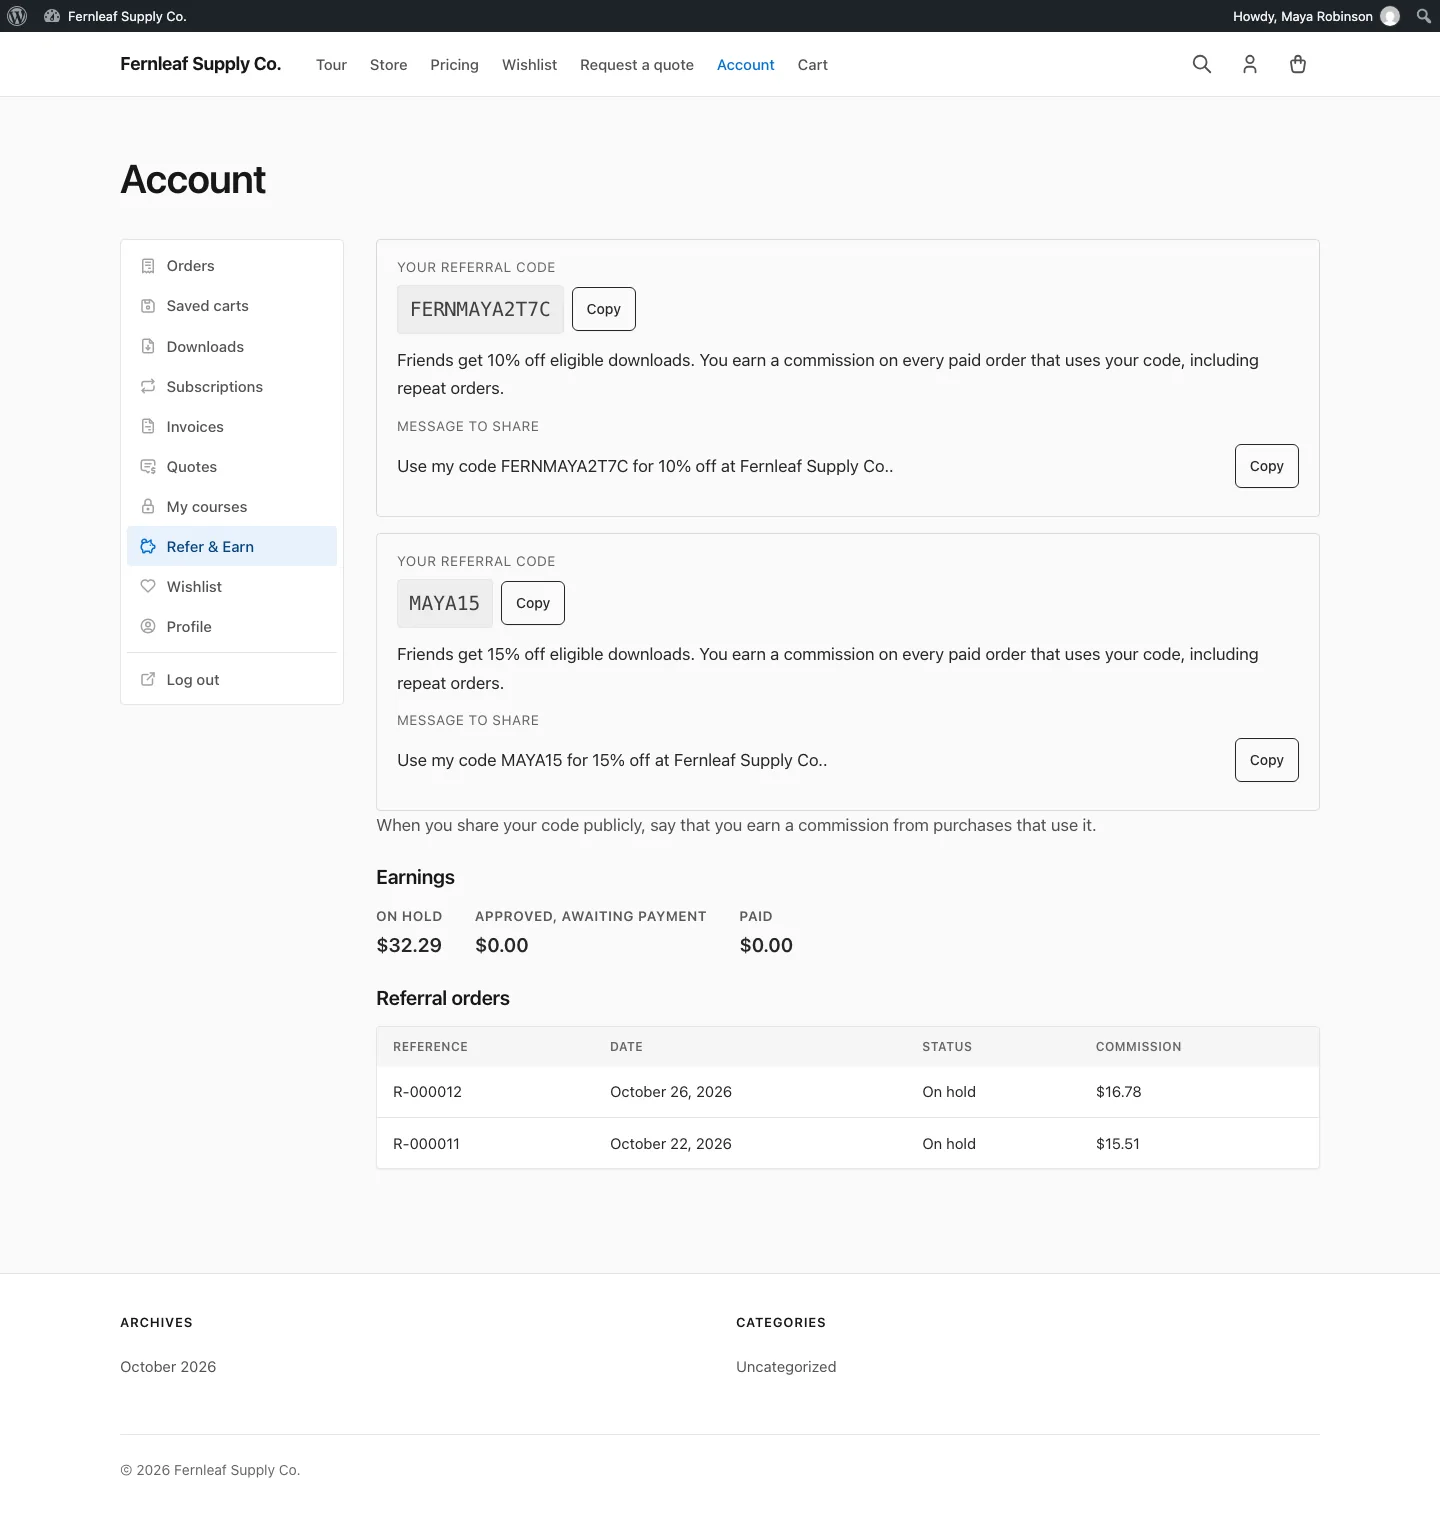This screenshot has width=1440, height=1514.
Task: Click the Subscriptions sidebar icon
Action: [x=148, y=387]
